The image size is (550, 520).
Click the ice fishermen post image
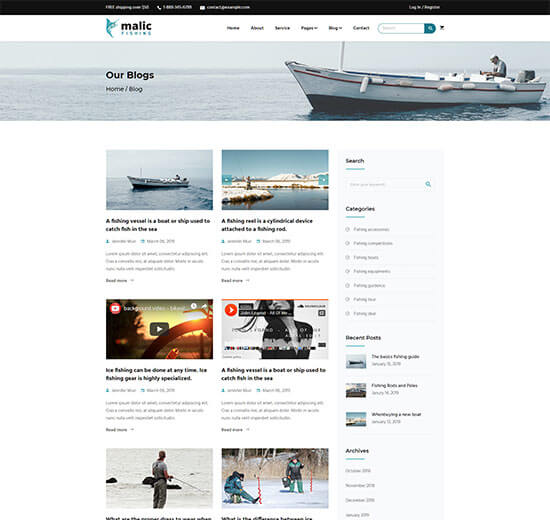tap(275, 478)
